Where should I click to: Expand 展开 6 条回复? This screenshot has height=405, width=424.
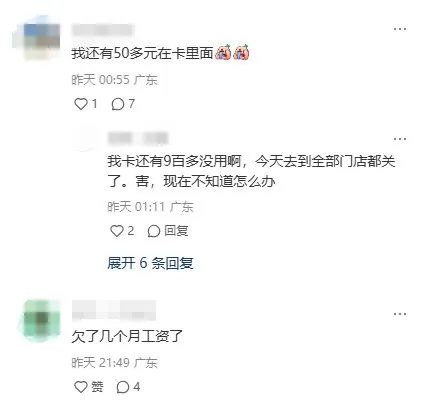150,263
